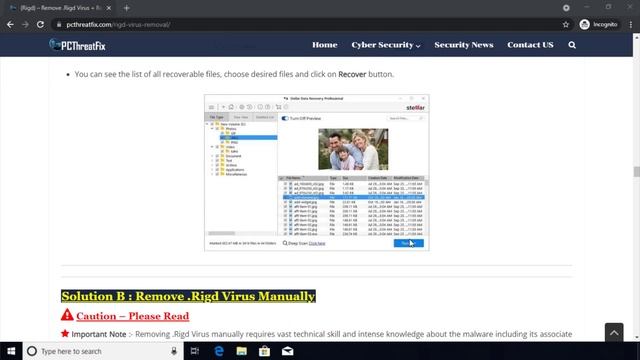
Task: Click the Type here to search box
Action: (103, 351)
